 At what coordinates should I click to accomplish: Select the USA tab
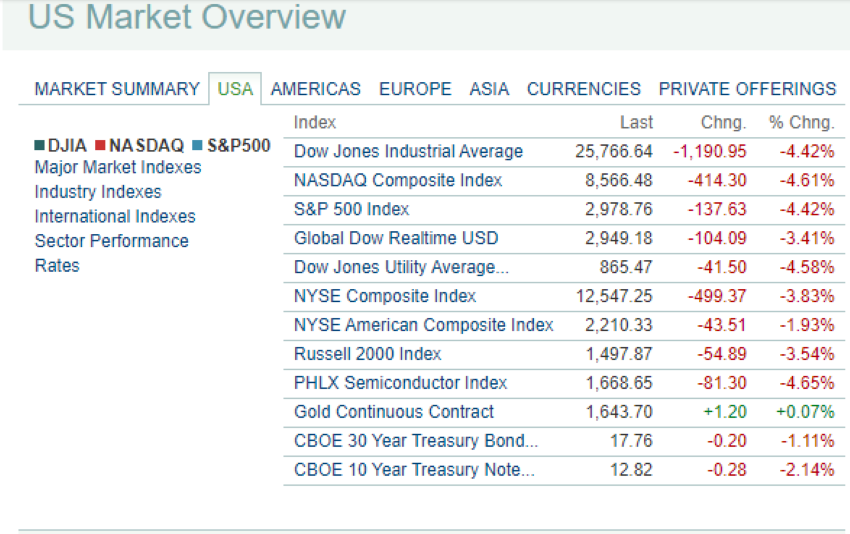click(235, 89)
